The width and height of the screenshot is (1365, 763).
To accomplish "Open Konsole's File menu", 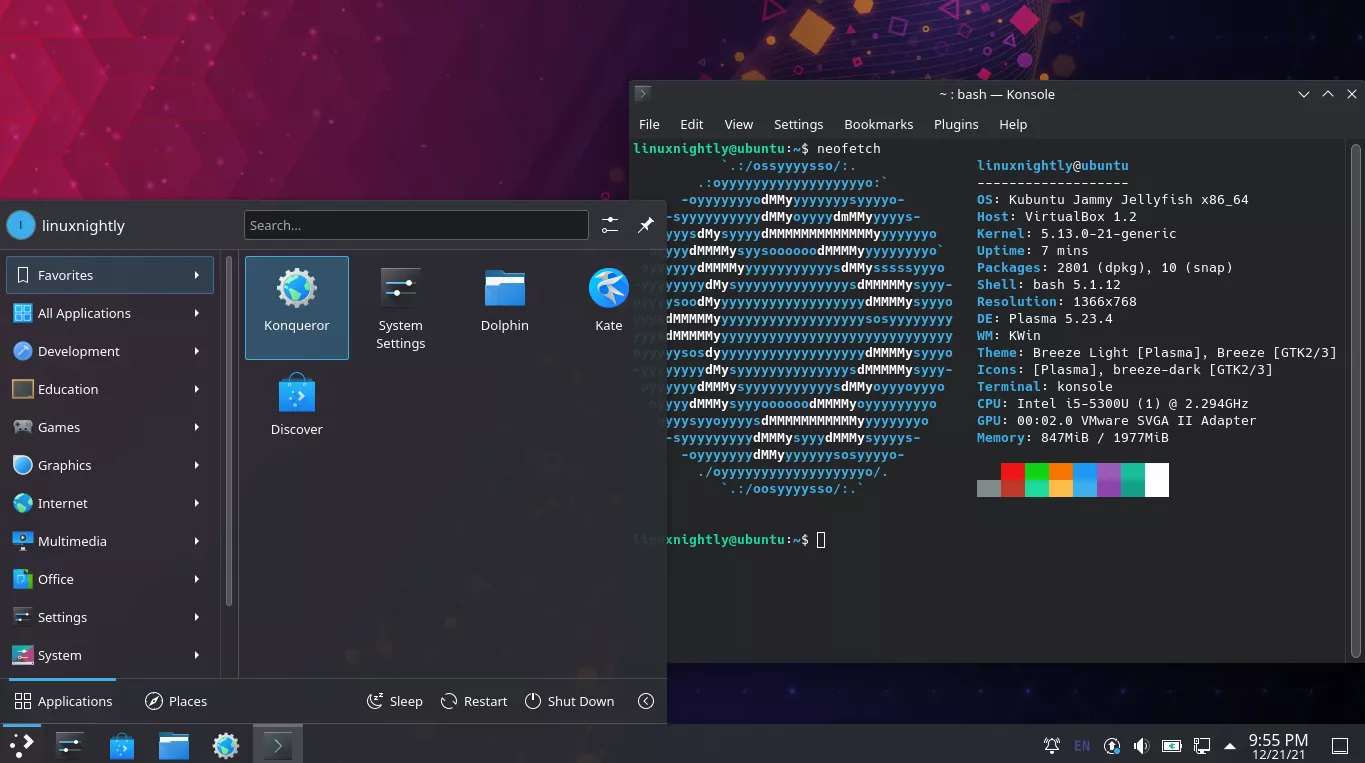I will click(649, 124).
